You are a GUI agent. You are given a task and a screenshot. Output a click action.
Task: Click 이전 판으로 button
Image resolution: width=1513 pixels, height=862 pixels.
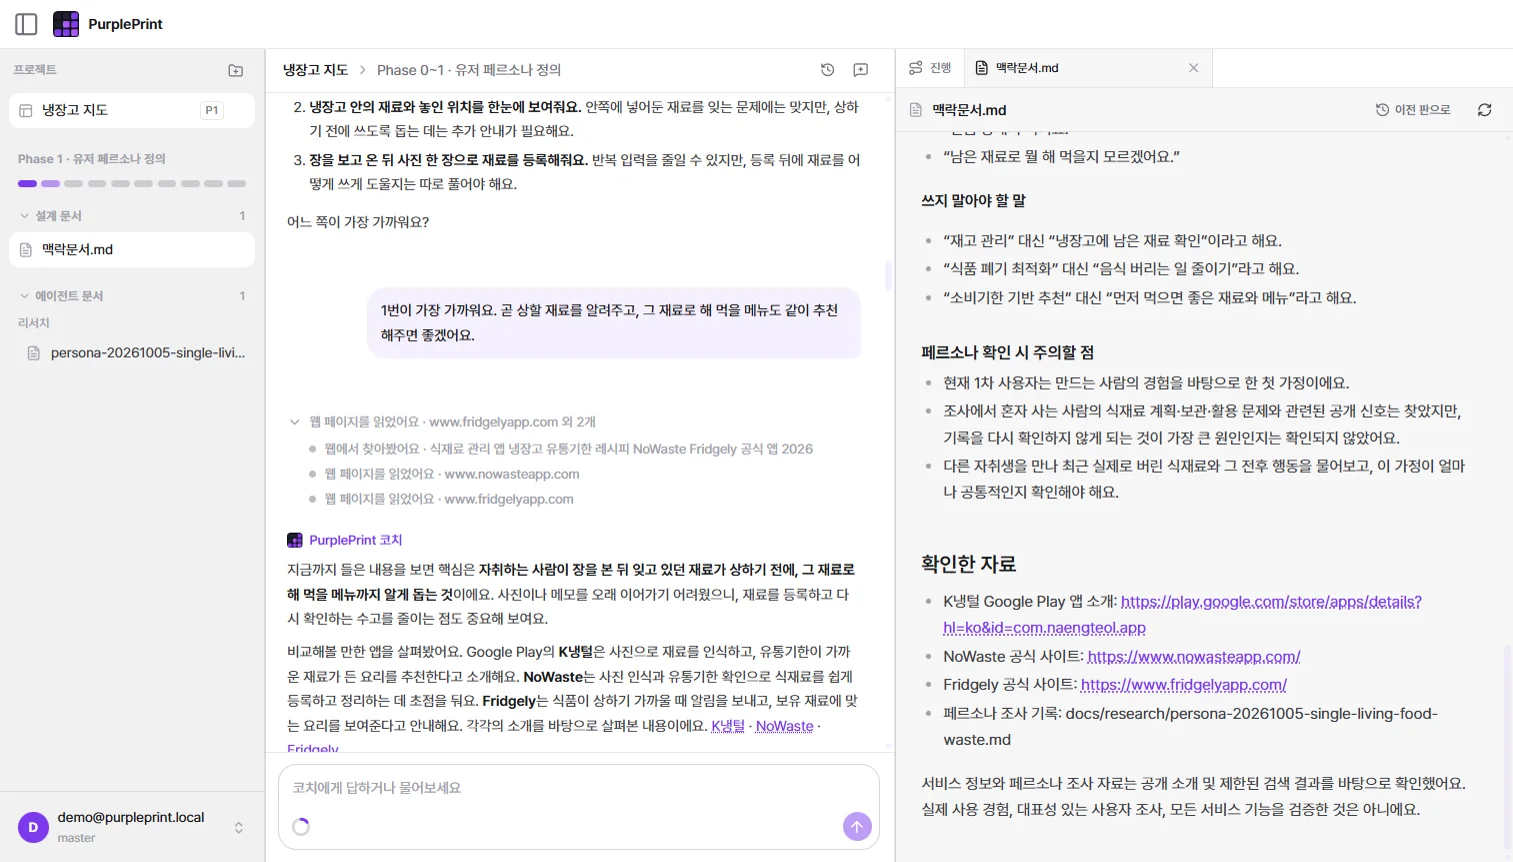[x=1413, y=110]
